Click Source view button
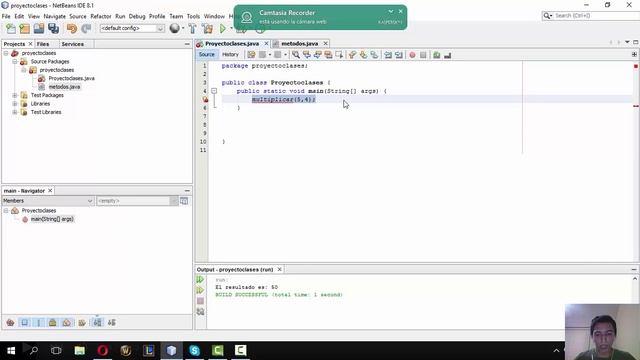This screenshot has height=360, width=640. pos(207,55)
